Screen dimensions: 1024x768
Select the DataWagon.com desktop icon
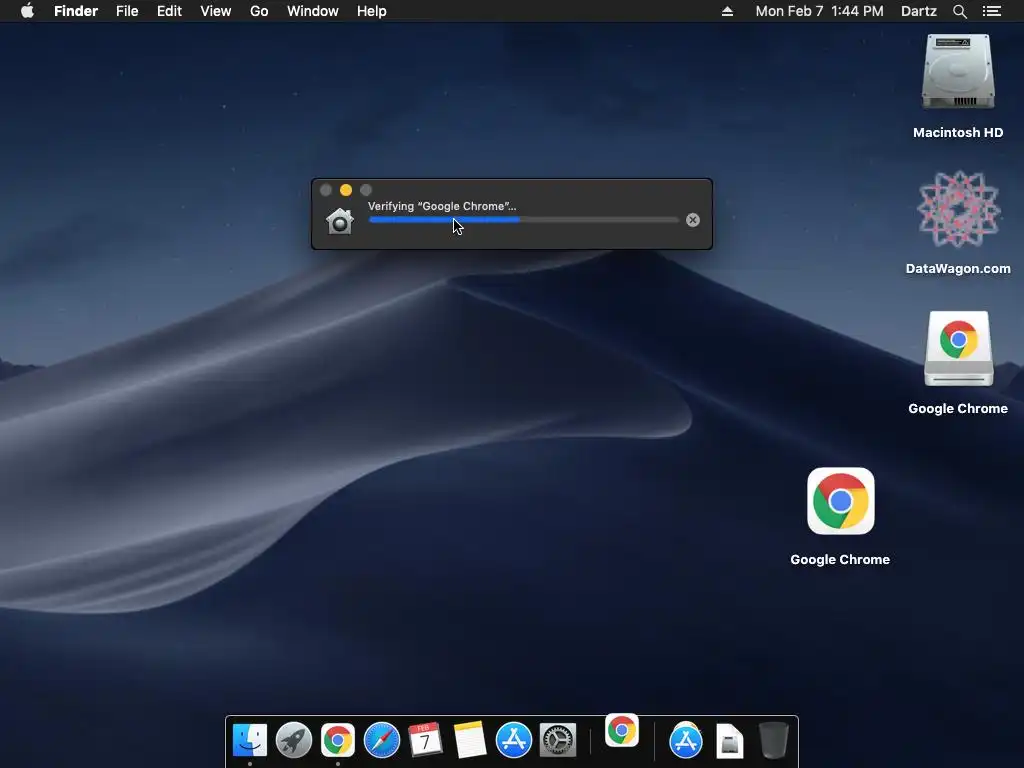click(958, 209)
